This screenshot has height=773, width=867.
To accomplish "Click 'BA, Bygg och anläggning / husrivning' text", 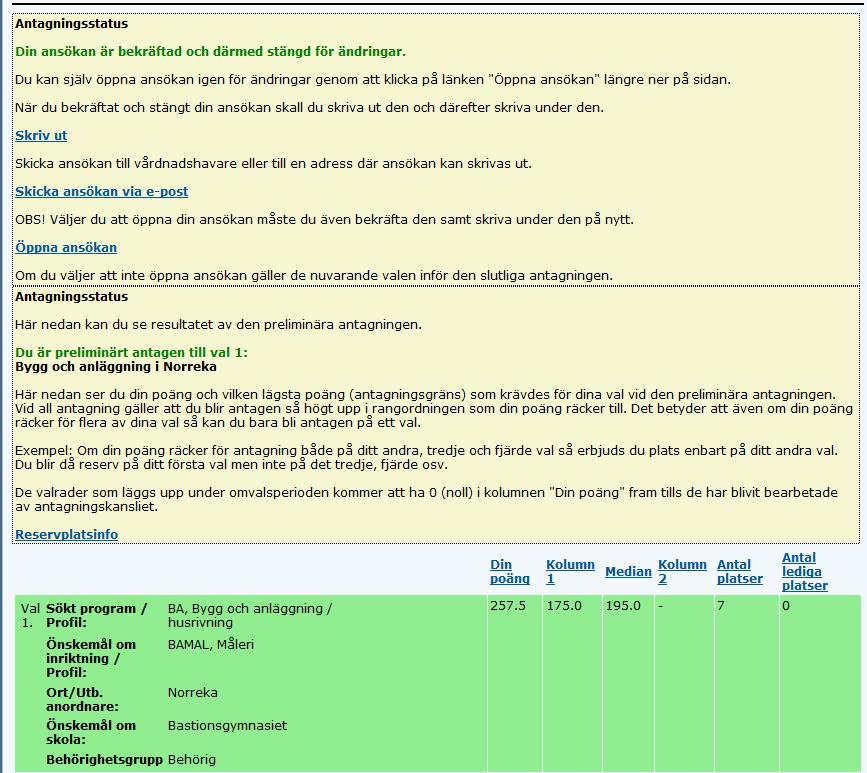I will (250, 615).
